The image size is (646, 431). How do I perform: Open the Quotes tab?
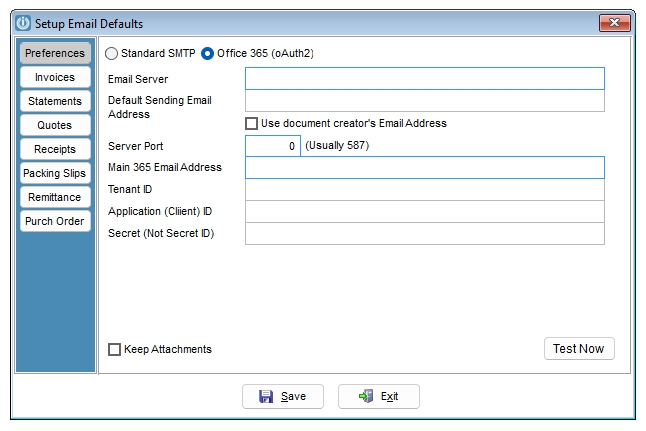[55, 125]
